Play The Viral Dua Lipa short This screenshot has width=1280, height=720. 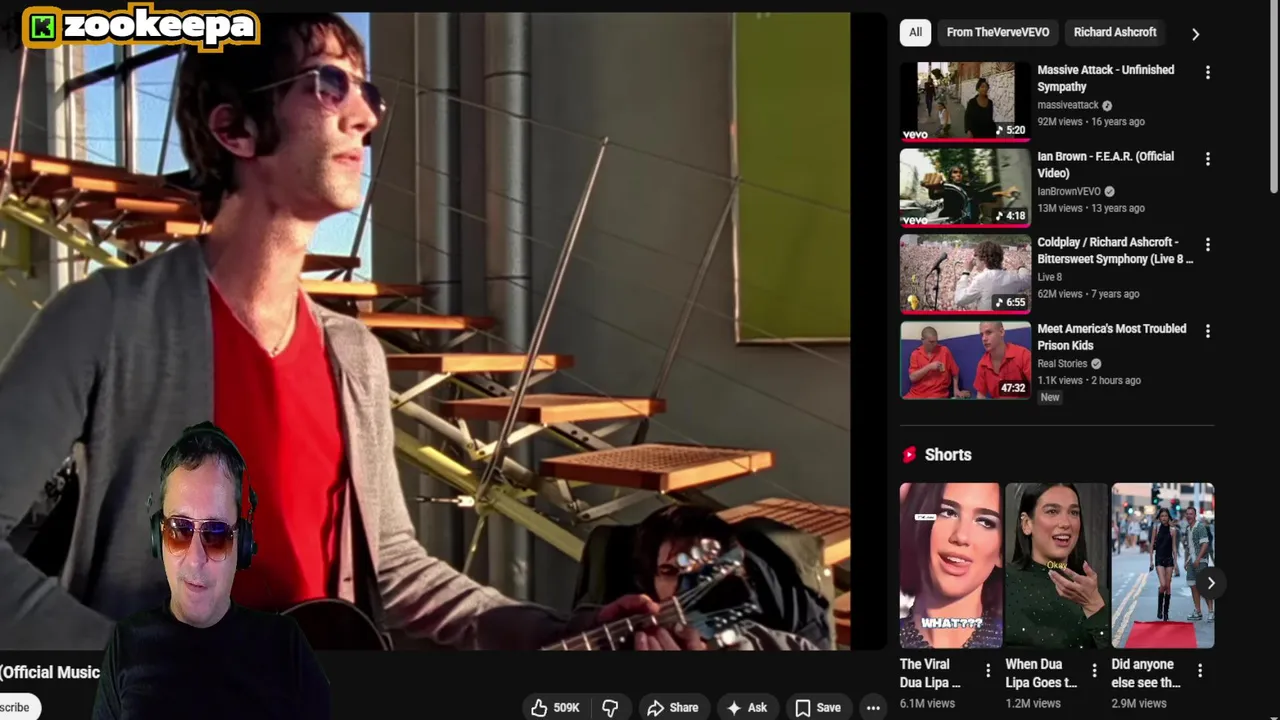[x=950, y=566]
